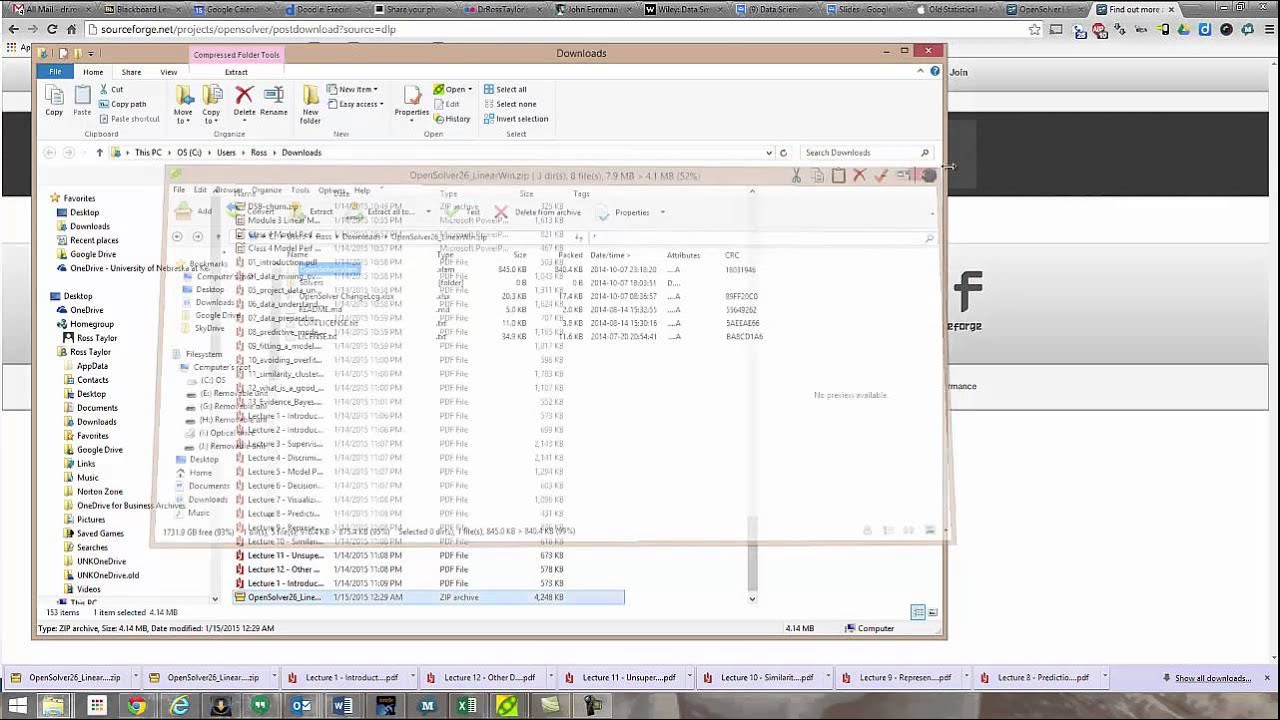Open Lecture 11 - Unsuper...pdf download
The width and height of the screenshot is (1280, 720).
click(620, 678)
